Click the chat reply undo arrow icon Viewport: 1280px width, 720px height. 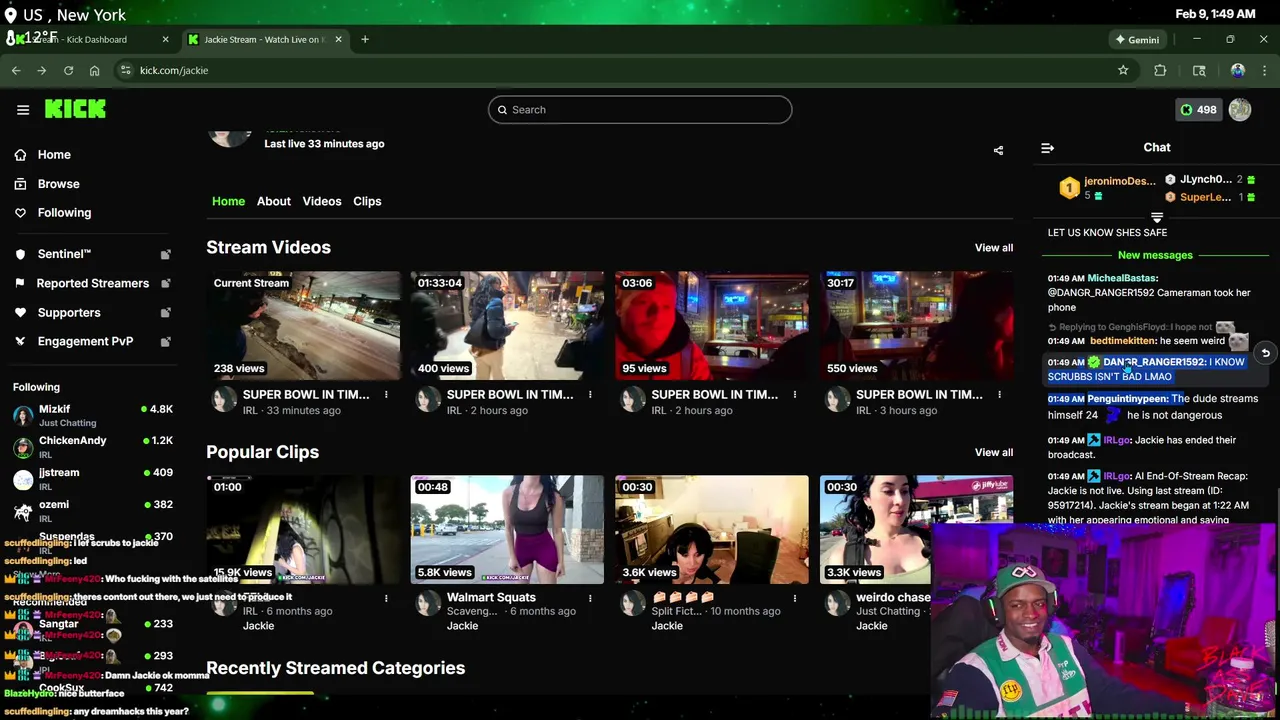click(1265, 353)
